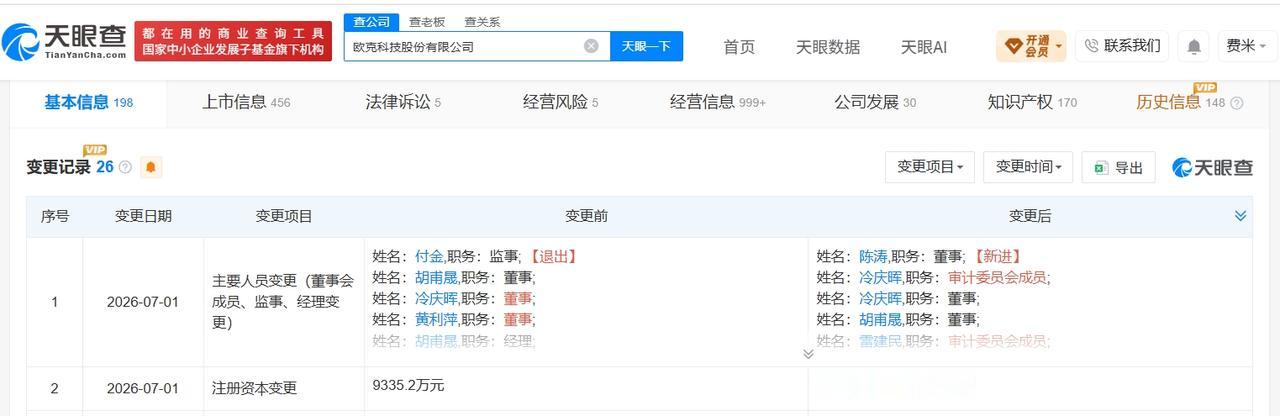Open the red promotional banner beside logo
The width and height of the screenshot is (1280, 416).
[233, 41]
